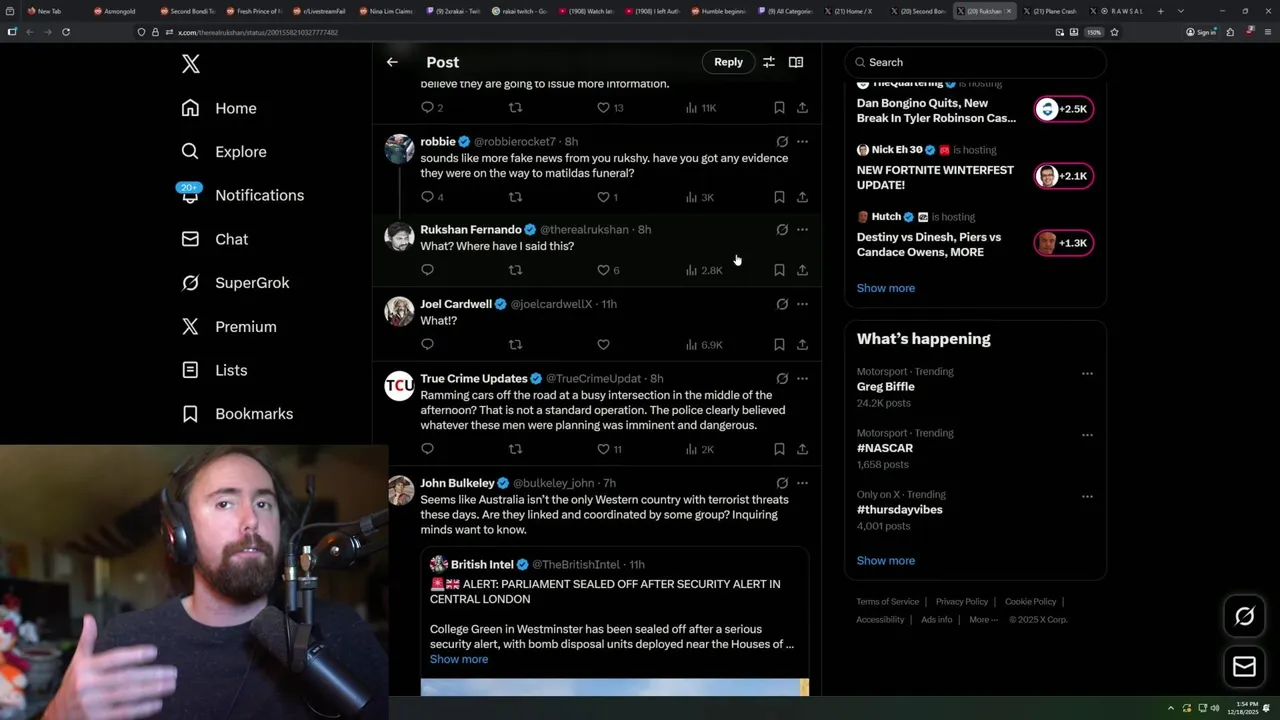Open Cookie Policy link

point(1030,602)
